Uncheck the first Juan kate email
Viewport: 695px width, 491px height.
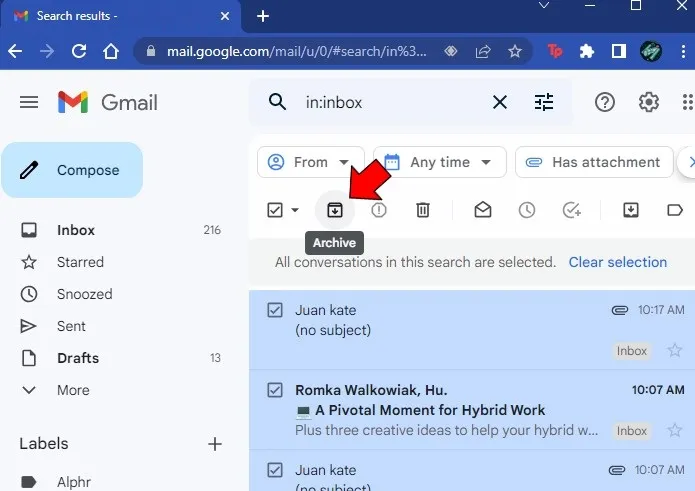tap(275, 310)
